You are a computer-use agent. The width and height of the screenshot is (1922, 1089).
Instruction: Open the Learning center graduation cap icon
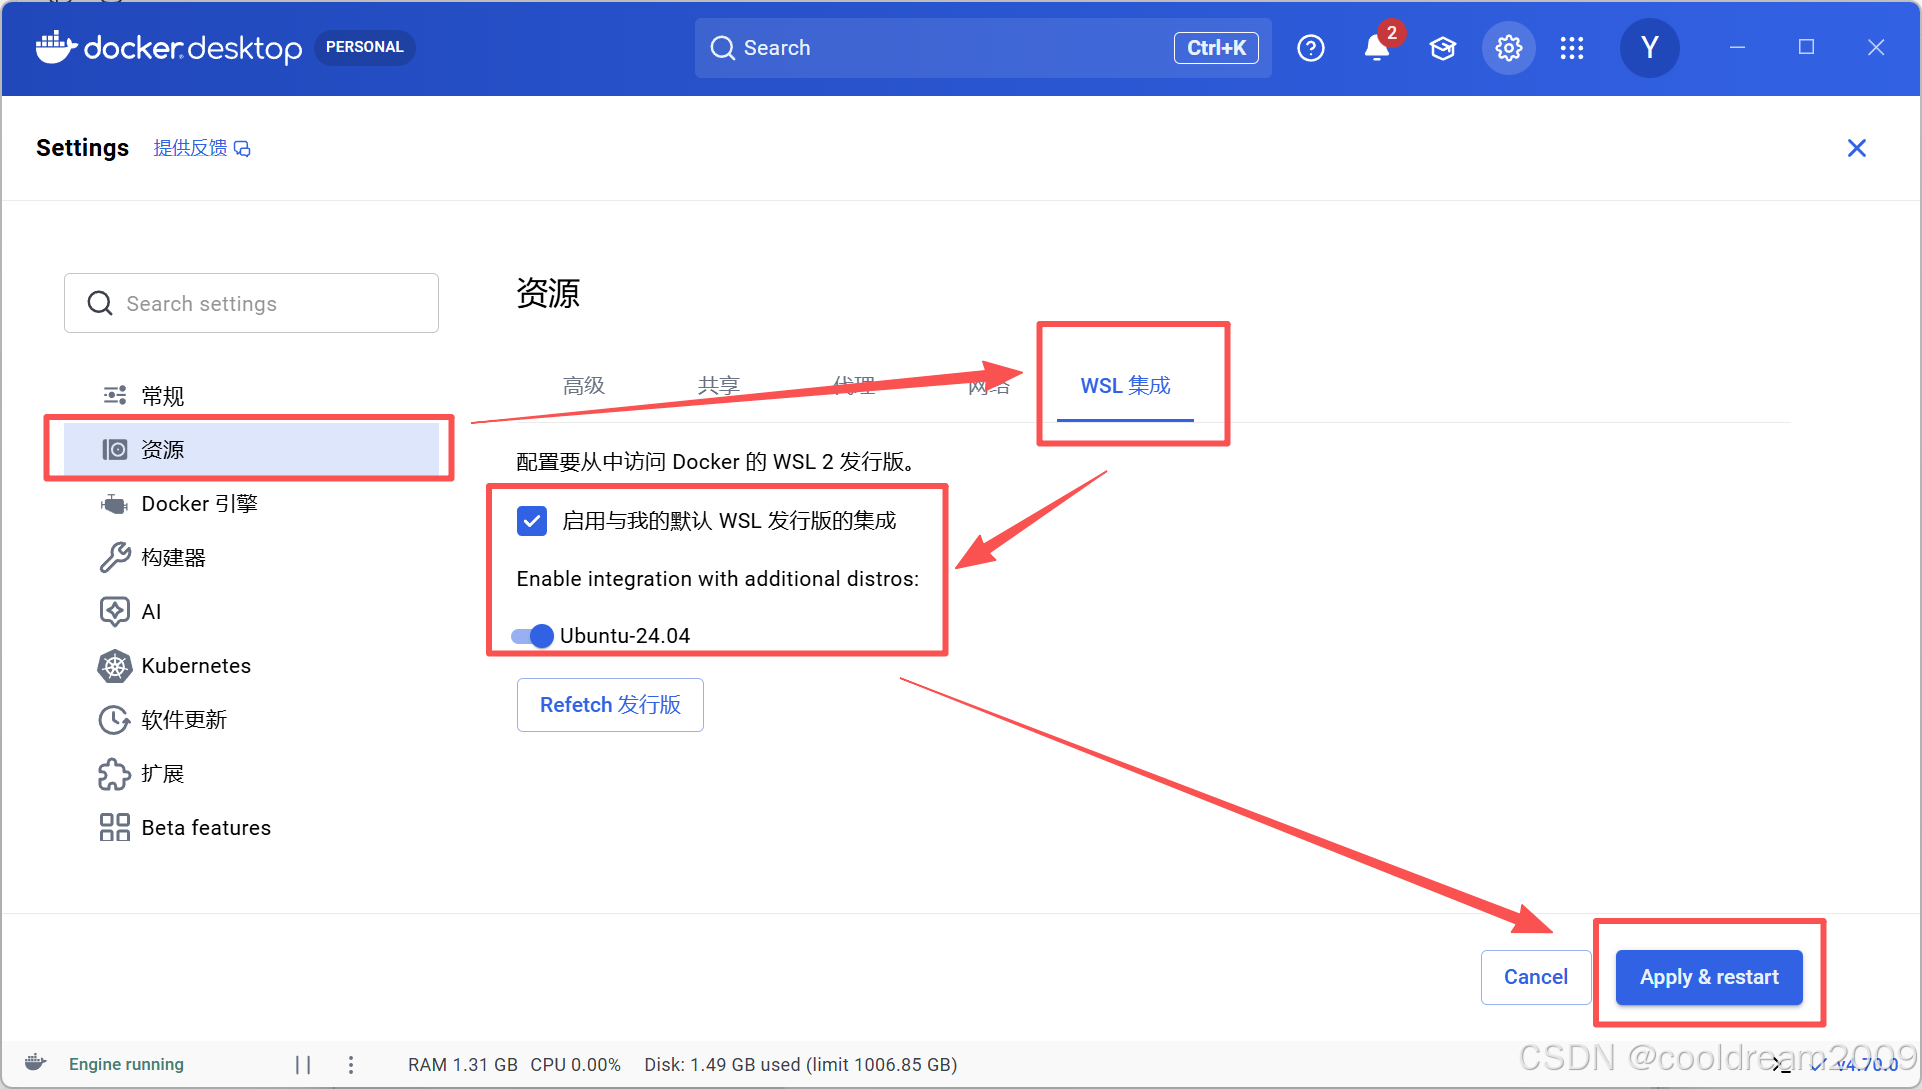(1442, 48)
